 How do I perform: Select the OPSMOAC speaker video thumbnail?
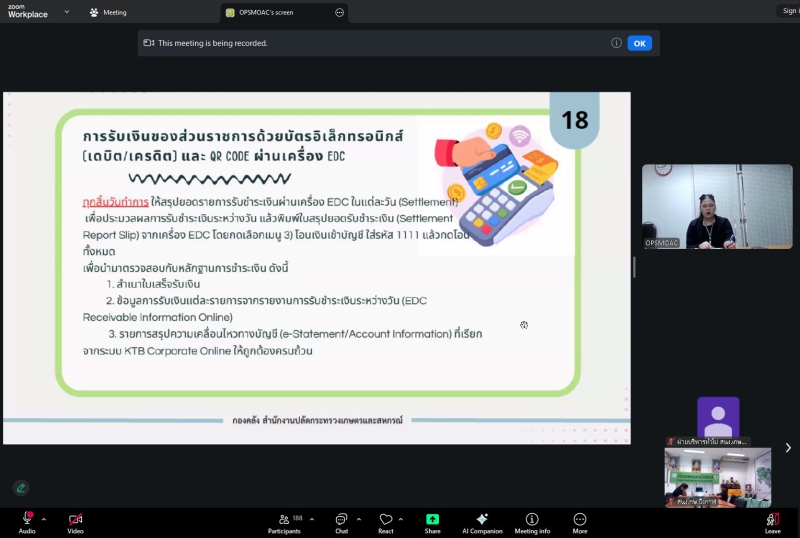[717, 206]
